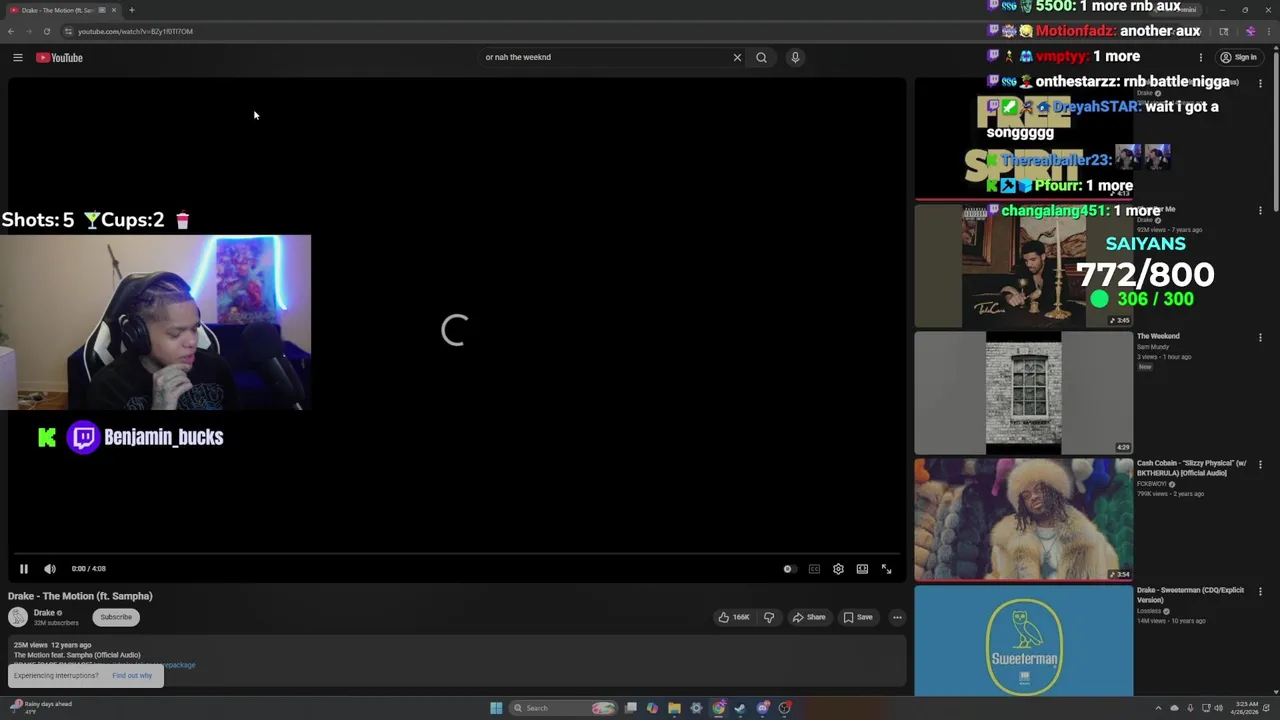This screenshot has width=1280, height=720.
Task: Click video title 'Drake - The Motion (ft. Sampha)'
Action: tap(80, 596)
